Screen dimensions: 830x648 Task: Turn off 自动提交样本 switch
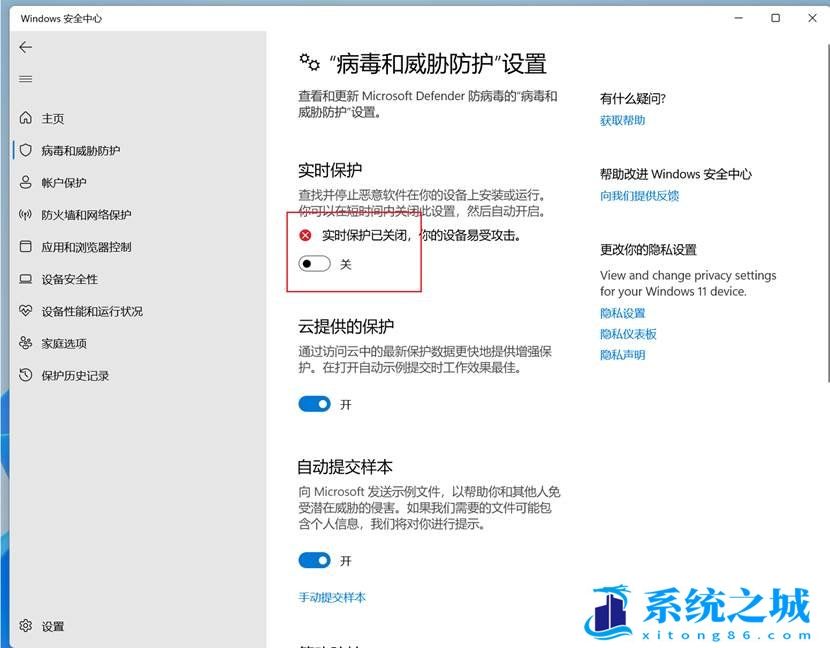(313, 560)
